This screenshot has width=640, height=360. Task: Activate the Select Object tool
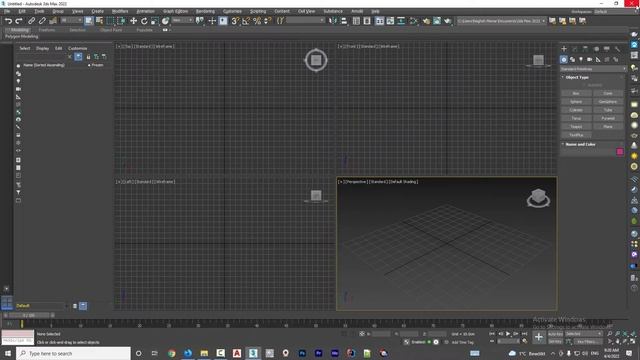tap(89, 21)
